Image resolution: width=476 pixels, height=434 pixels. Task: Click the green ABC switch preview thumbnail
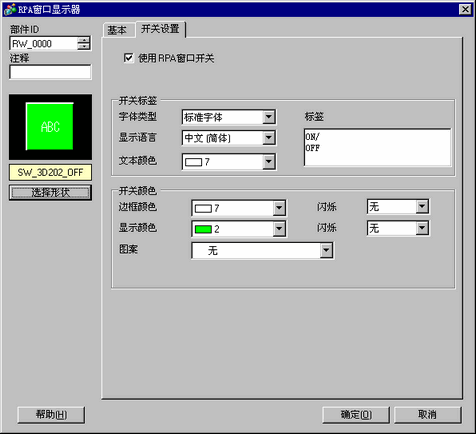tap(50, 127)
